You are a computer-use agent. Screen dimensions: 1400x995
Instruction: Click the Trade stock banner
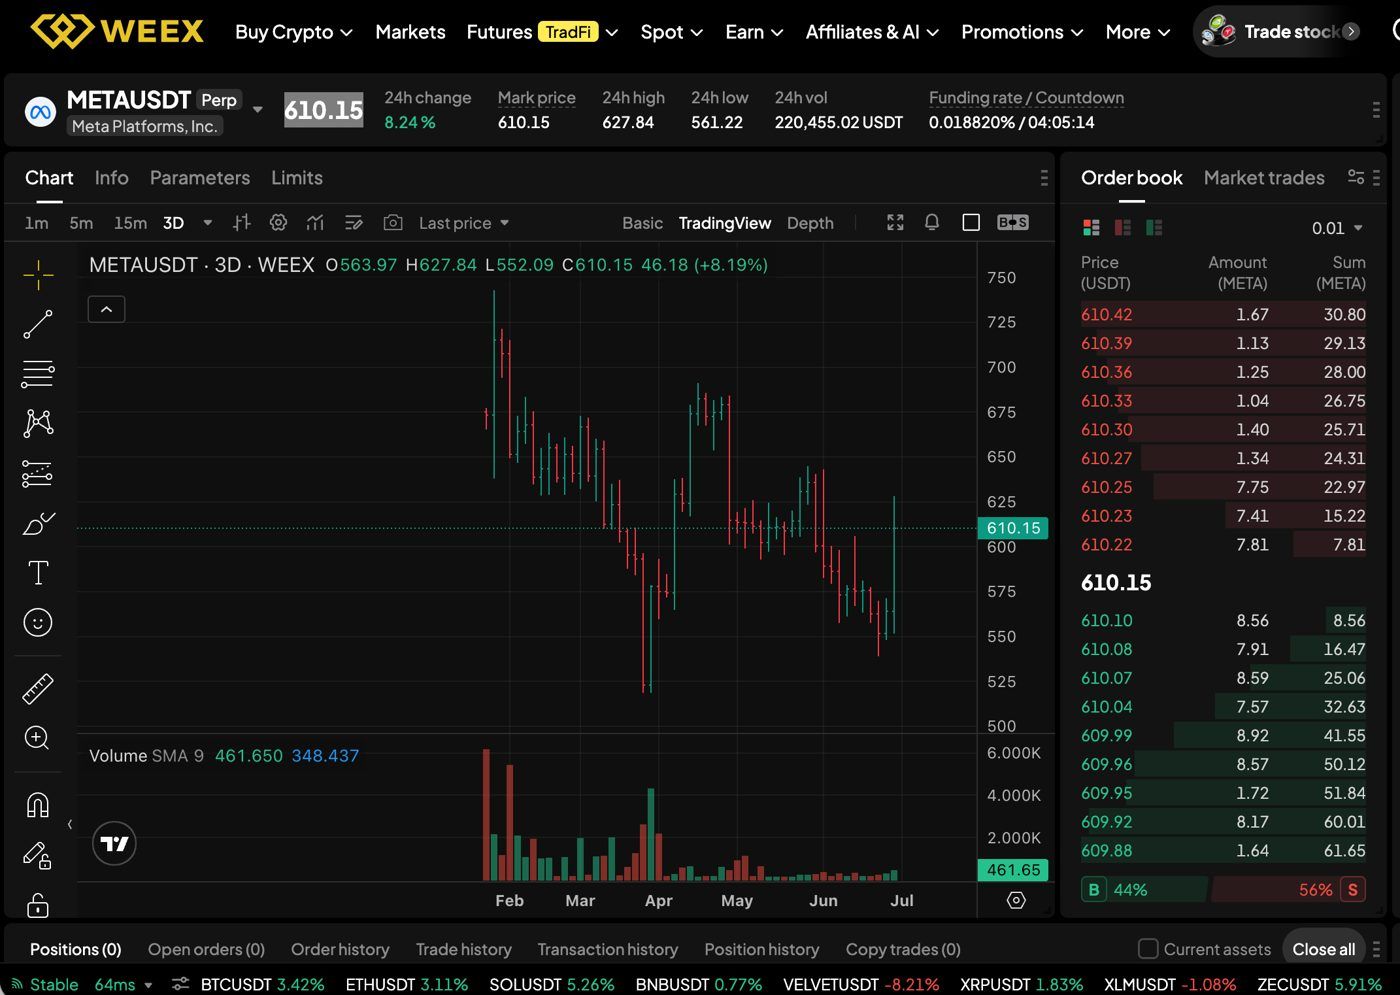[x=1279, y=31]
